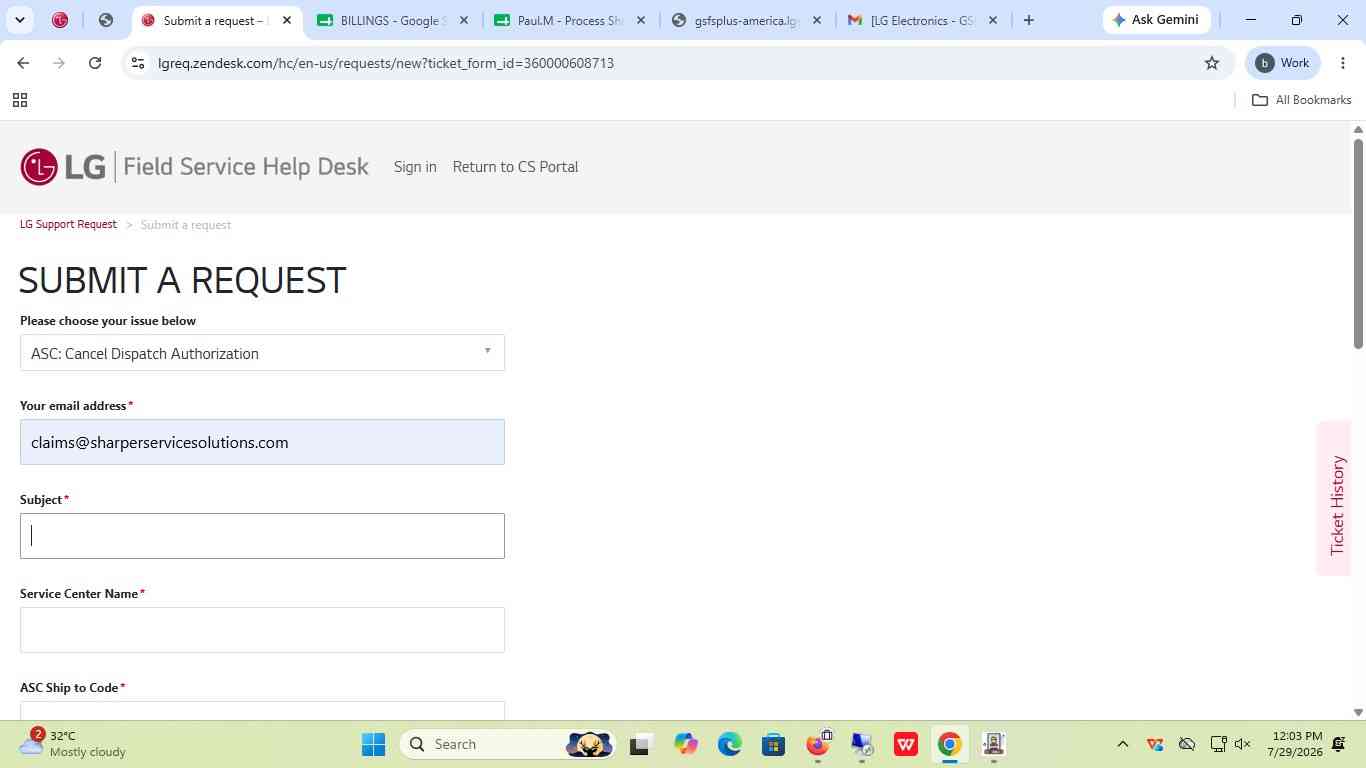Reload the page with refresh icon
The width and height of the screenshot is (1366, 768).
point(95,63)
